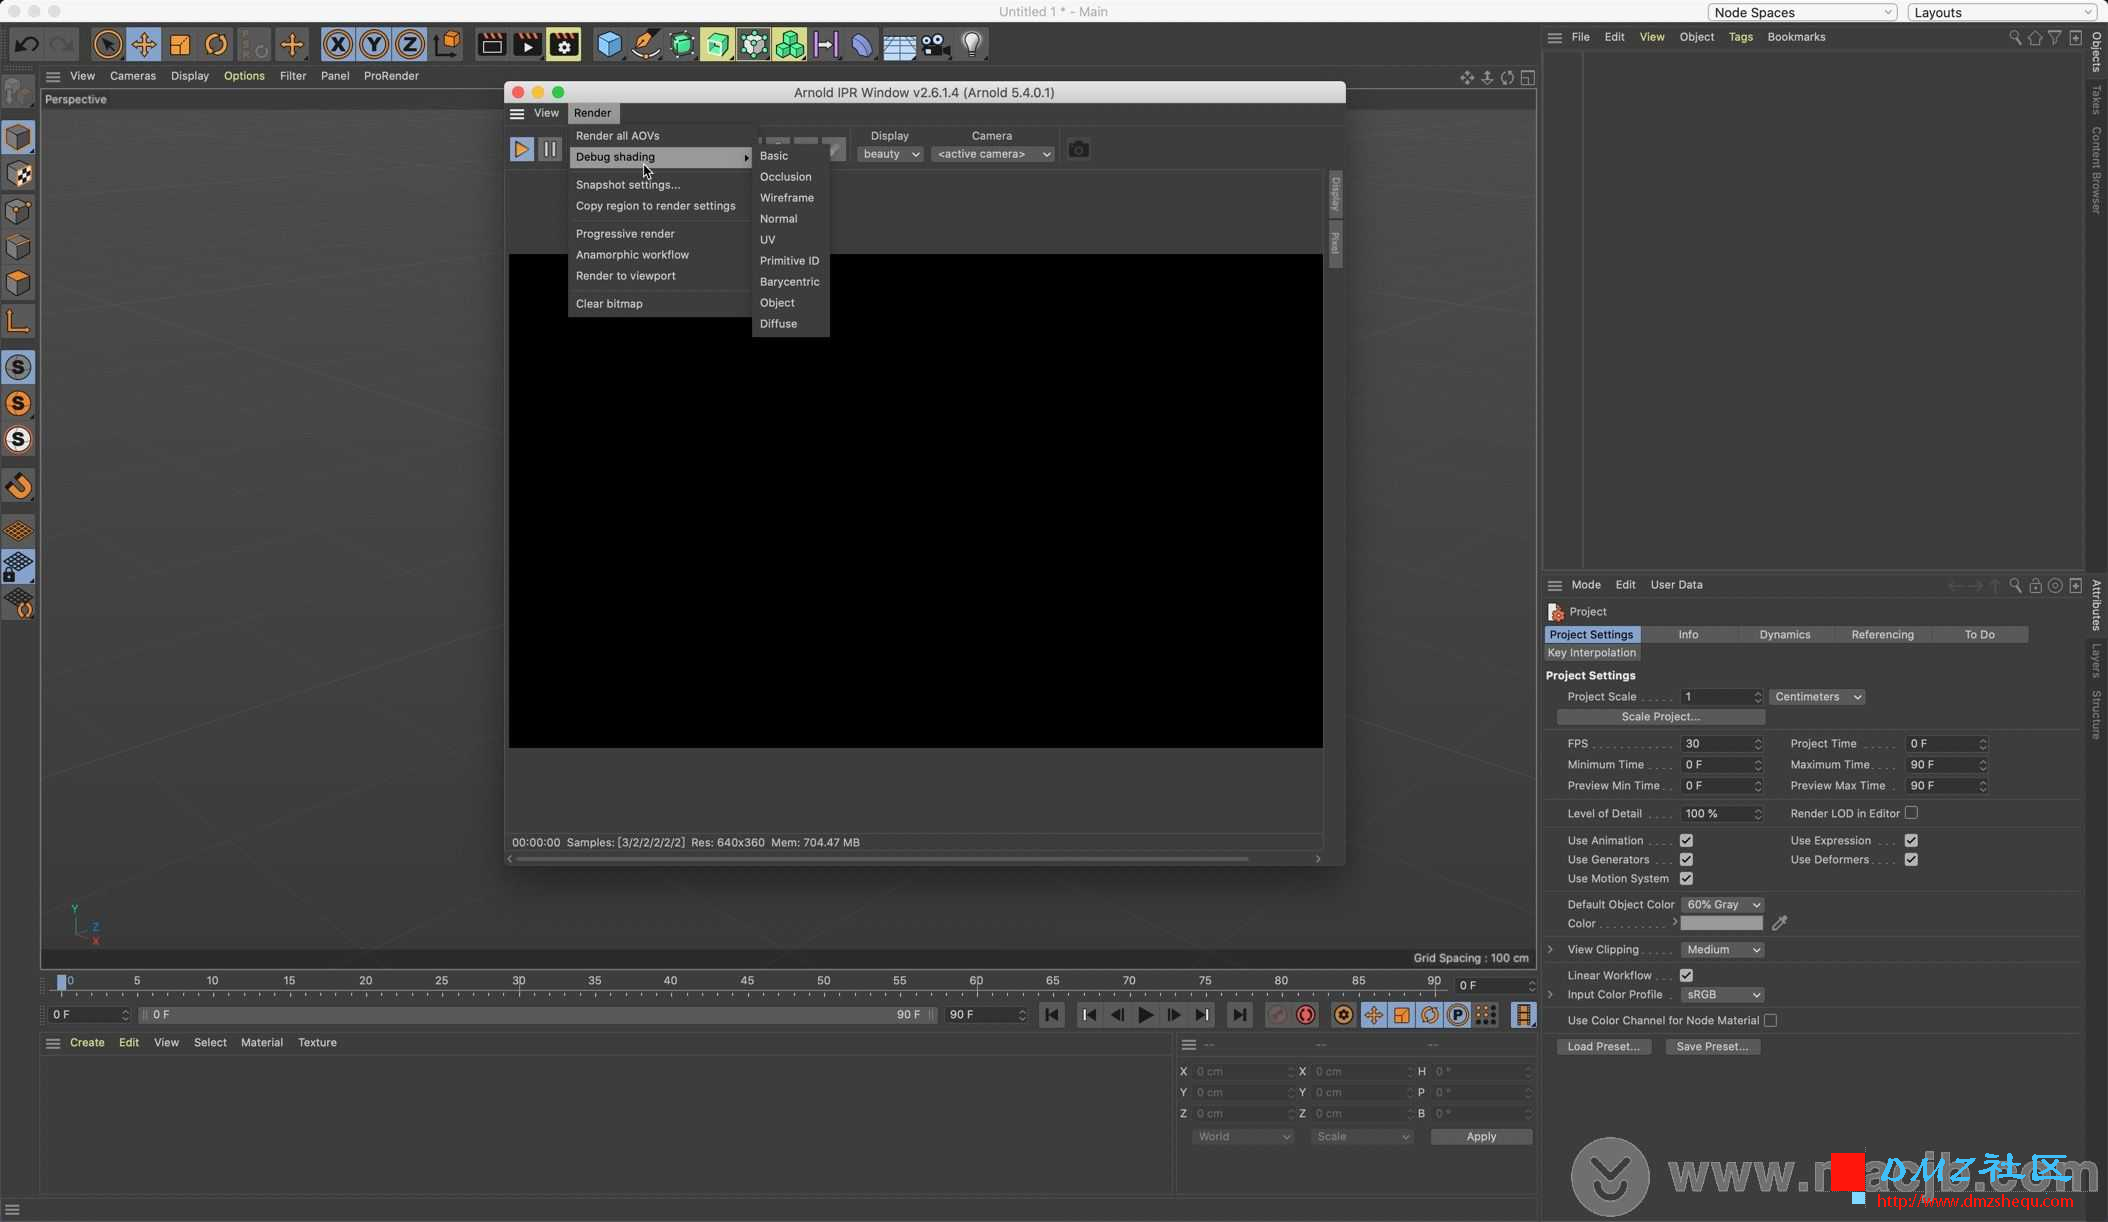Toggle Use Expression checkbox
The image size is (2108, 1222).
[x=1911, y=840]
